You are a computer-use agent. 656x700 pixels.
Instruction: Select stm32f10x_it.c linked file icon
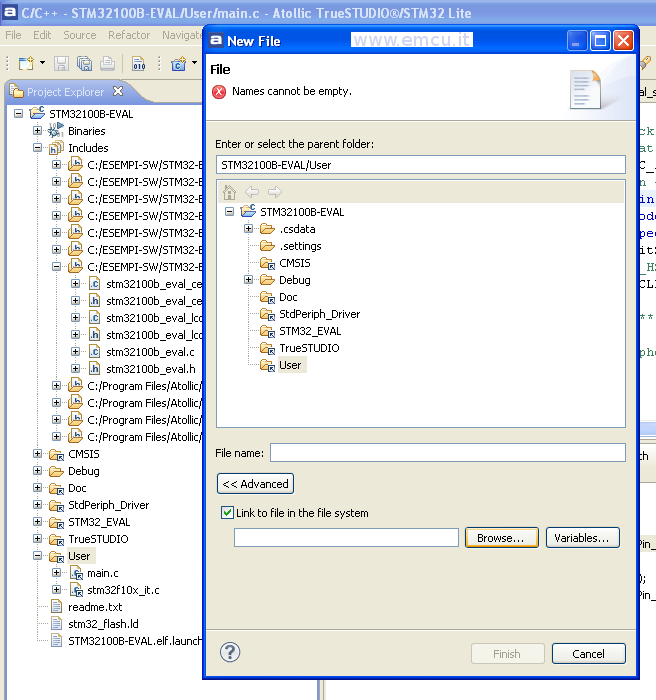click(76, 590)
